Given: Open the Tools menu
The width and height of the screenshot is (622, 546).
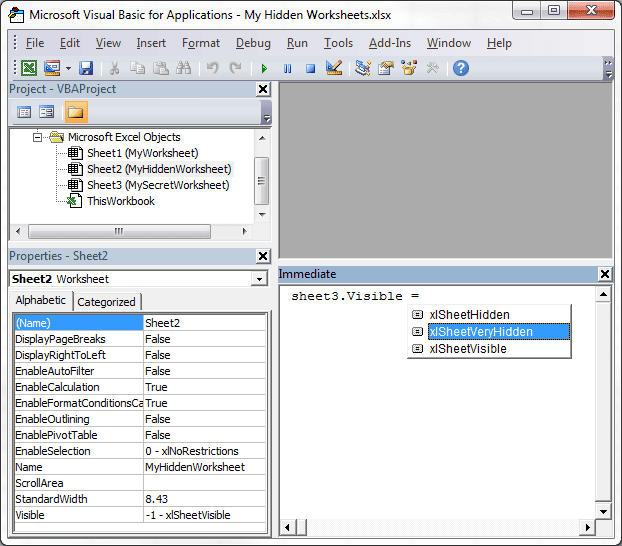Looking at the screenshot, I should tap(338, 43).
